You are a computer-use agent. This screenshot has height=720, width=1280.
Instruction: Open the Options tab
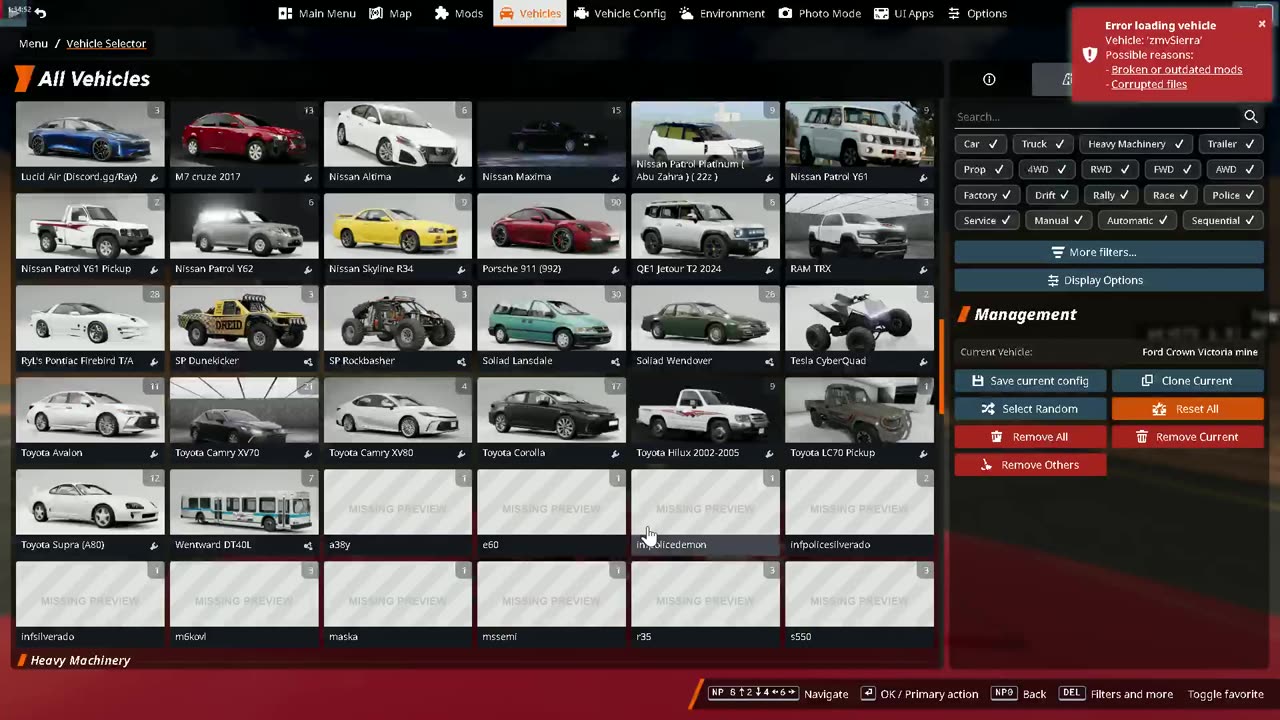(x=977, y=13)
